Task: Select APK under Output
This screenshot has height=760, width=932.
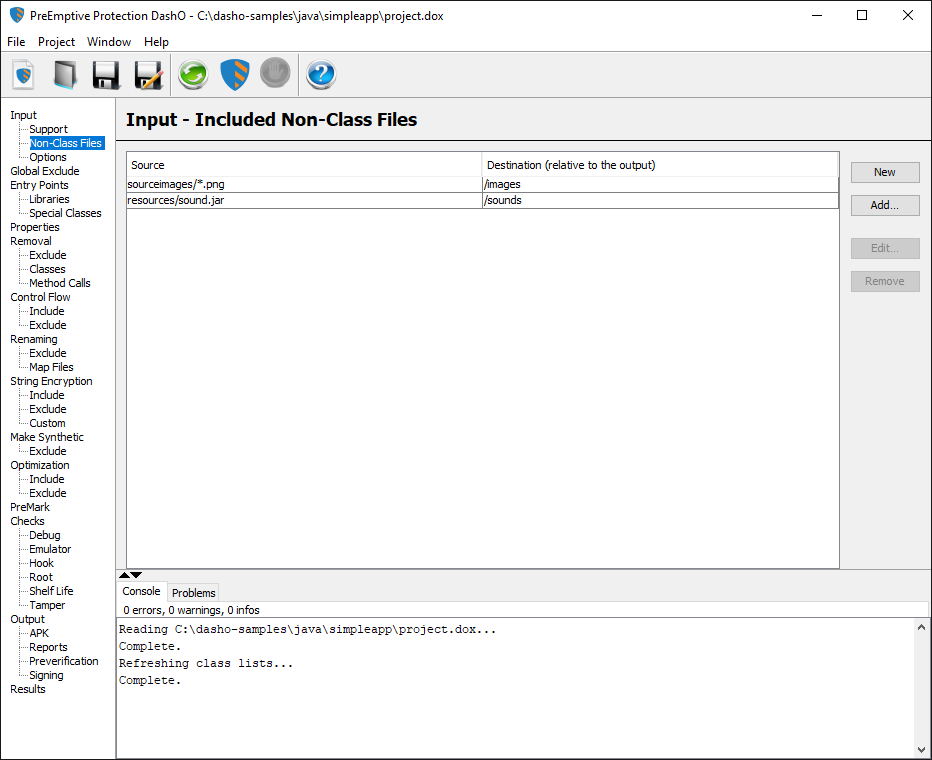Action: tap(39, 633)
